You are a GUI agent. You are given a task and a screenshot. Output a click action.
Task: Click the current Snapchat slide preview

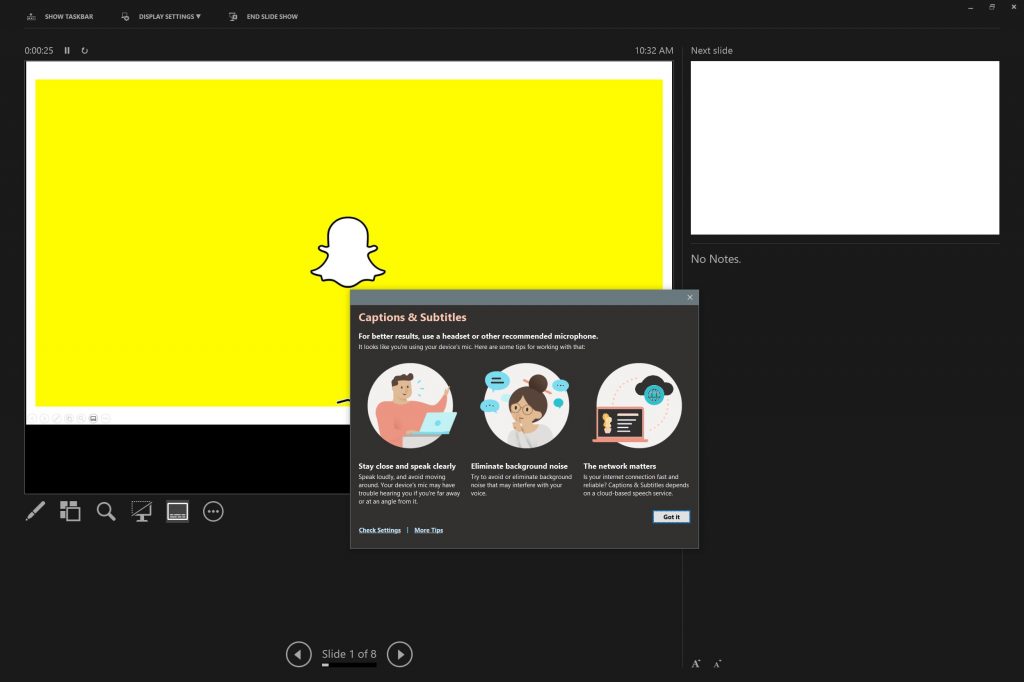[348, 242]
